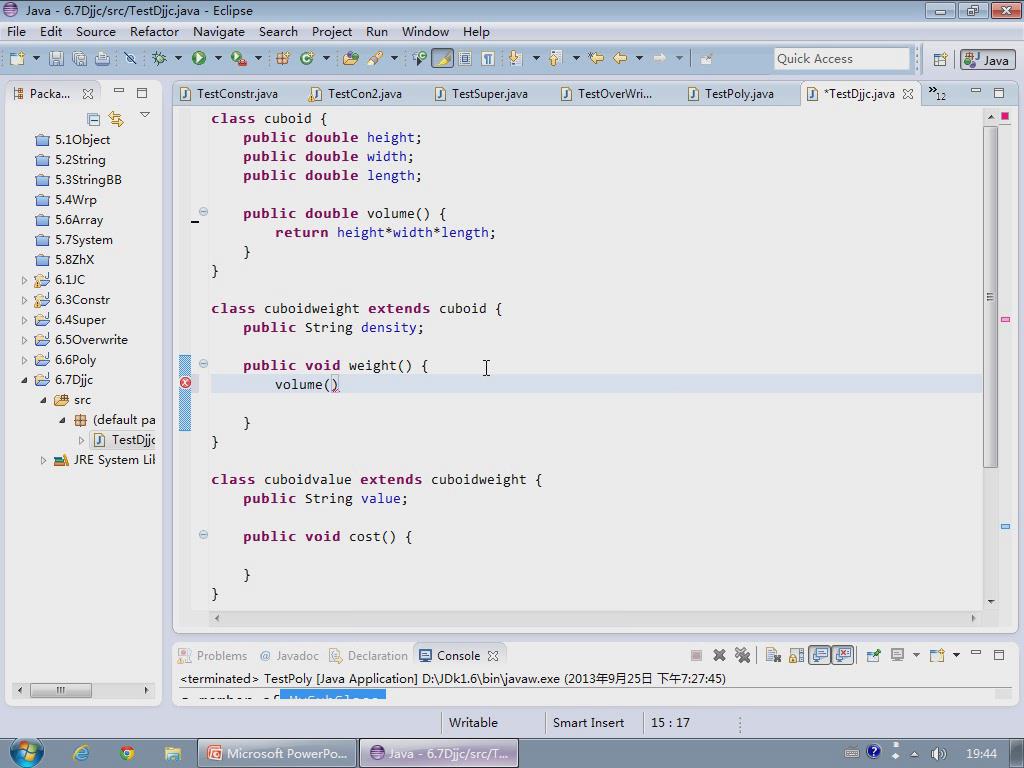
Task: Toggle Skip All Breakpoints
Action: click(x=130, y=59)
